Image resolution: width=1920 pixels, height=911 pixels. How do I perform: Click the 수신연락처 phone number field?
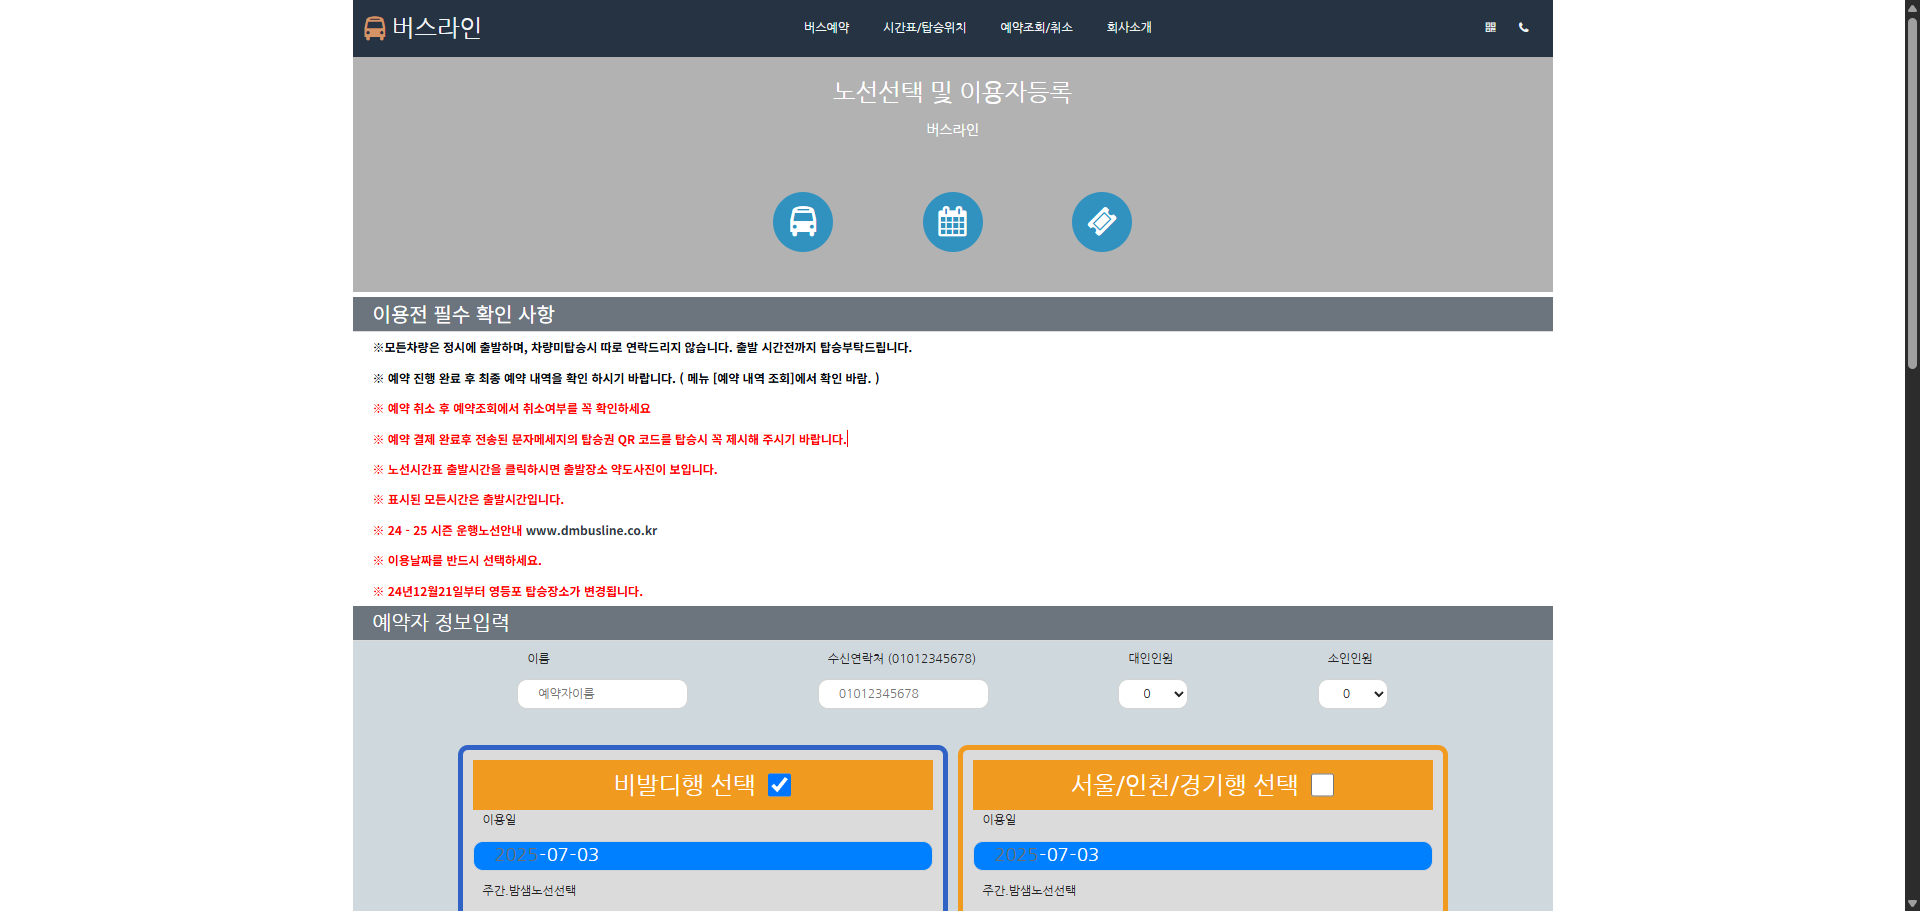[902, 694]
